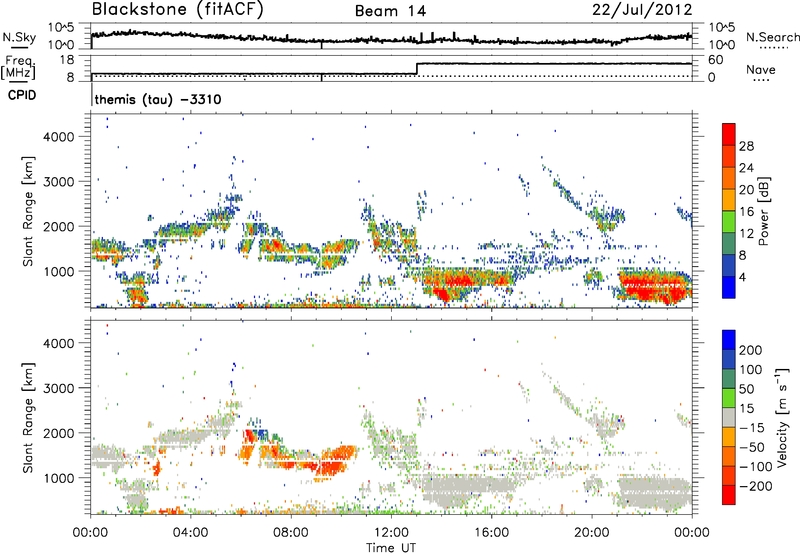Click the 'N.Search' legend label
Image resolution: width=800 pixels, height=554 pixels.
[772, 37]
